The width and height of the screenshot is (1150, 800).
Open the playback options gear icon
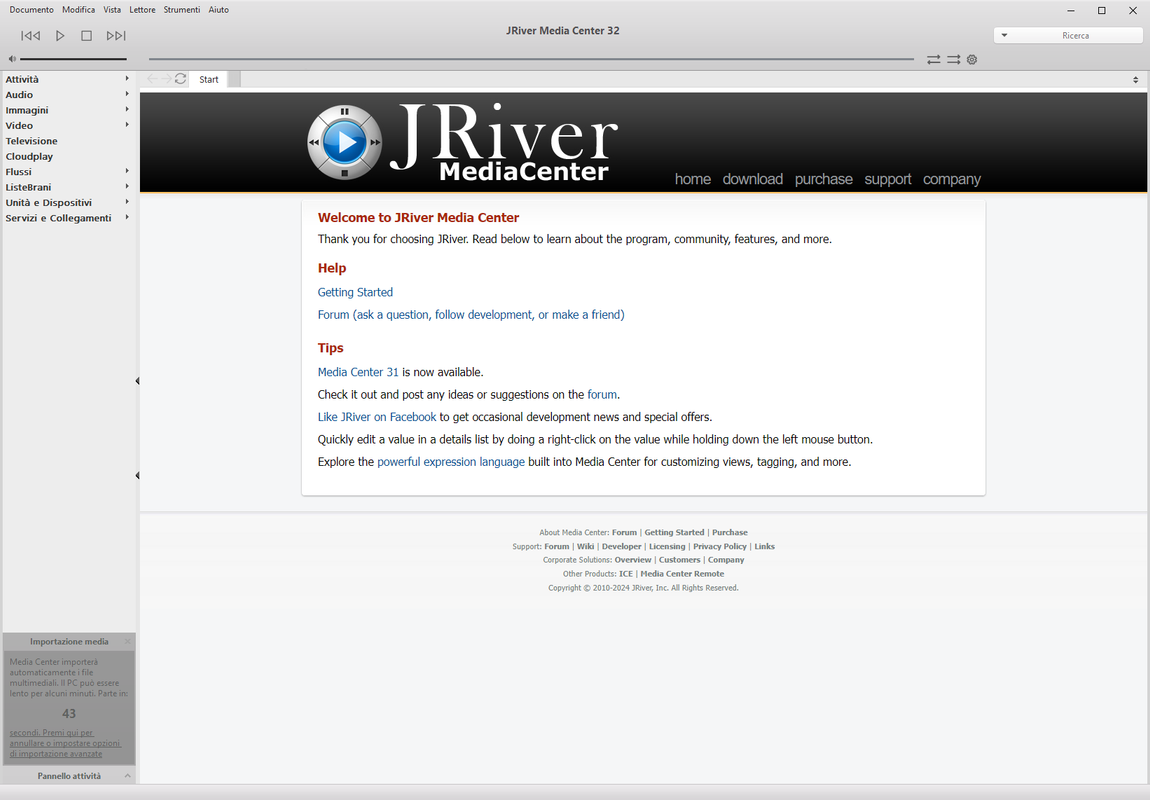click(972, 59)
